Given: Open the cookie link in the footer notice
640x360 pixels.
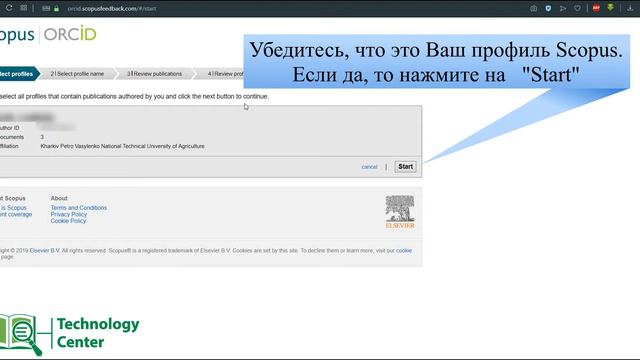Looking at the screenshot, I should point(404,251).
